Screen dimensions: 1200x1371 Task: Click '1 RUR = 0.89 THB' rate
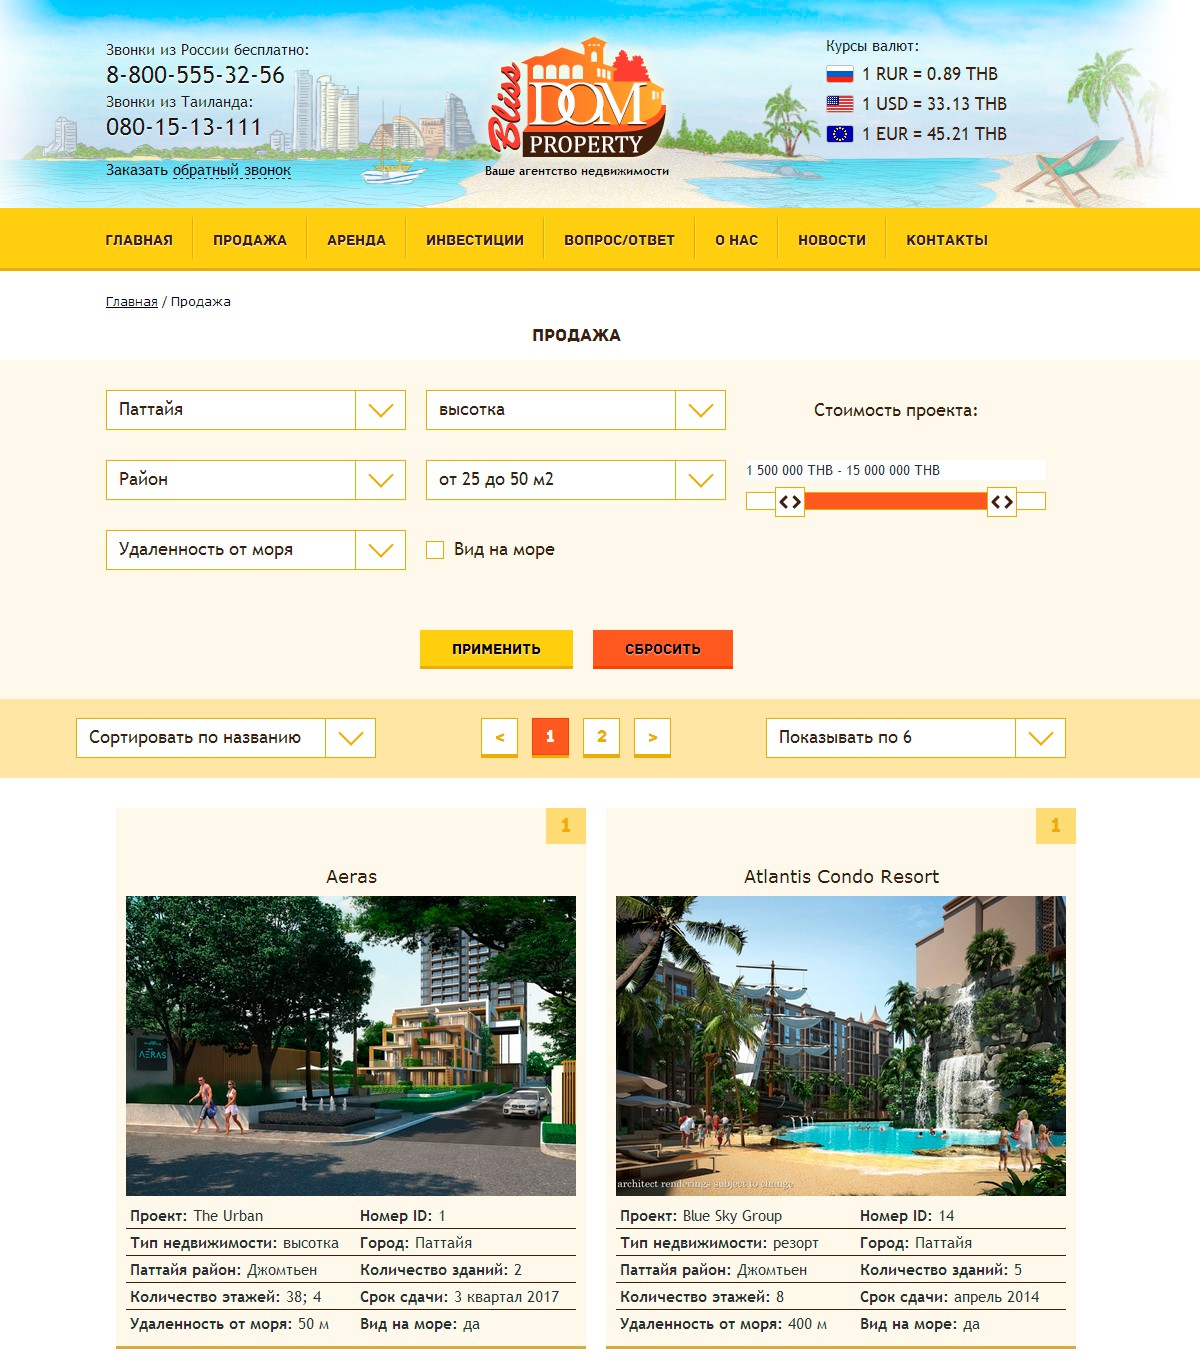[930, 74]
